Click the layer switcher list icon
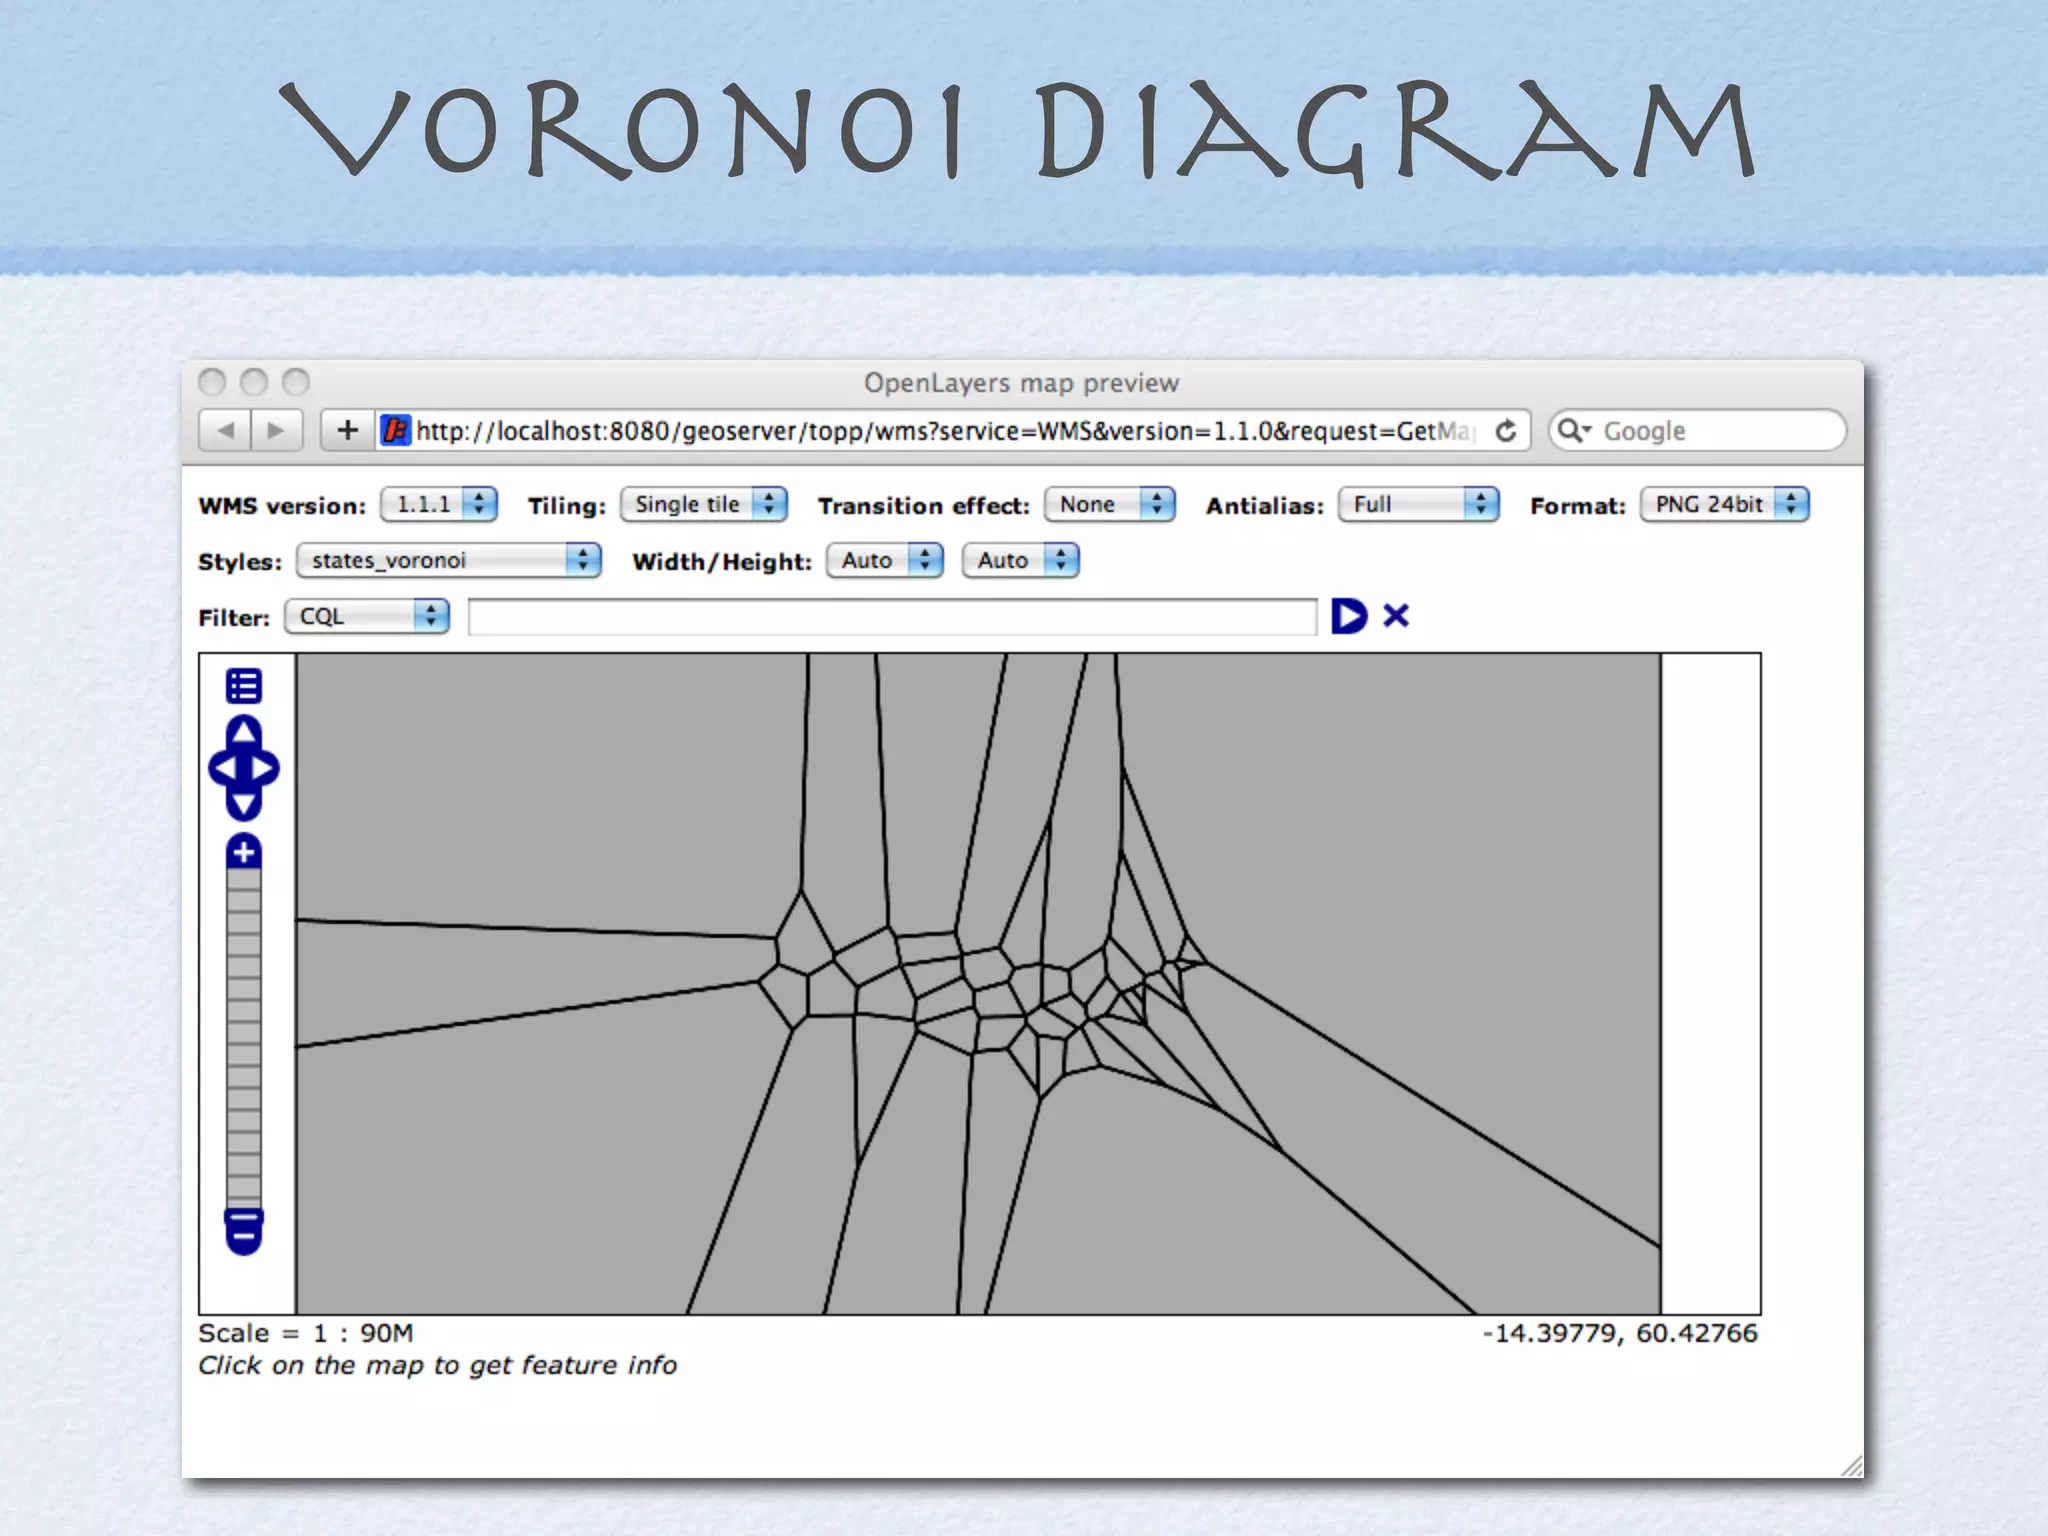 243,686
